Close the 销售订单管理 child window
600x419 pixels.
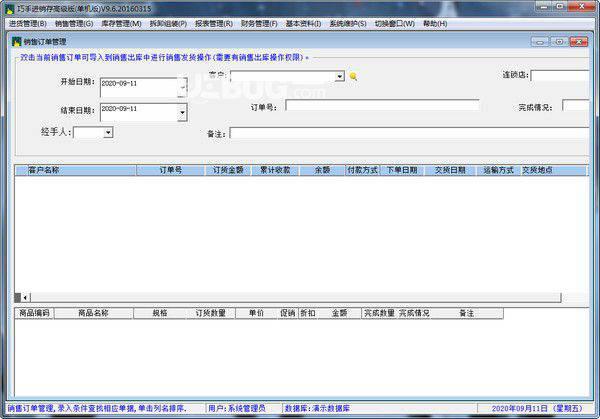coord(579,41)
